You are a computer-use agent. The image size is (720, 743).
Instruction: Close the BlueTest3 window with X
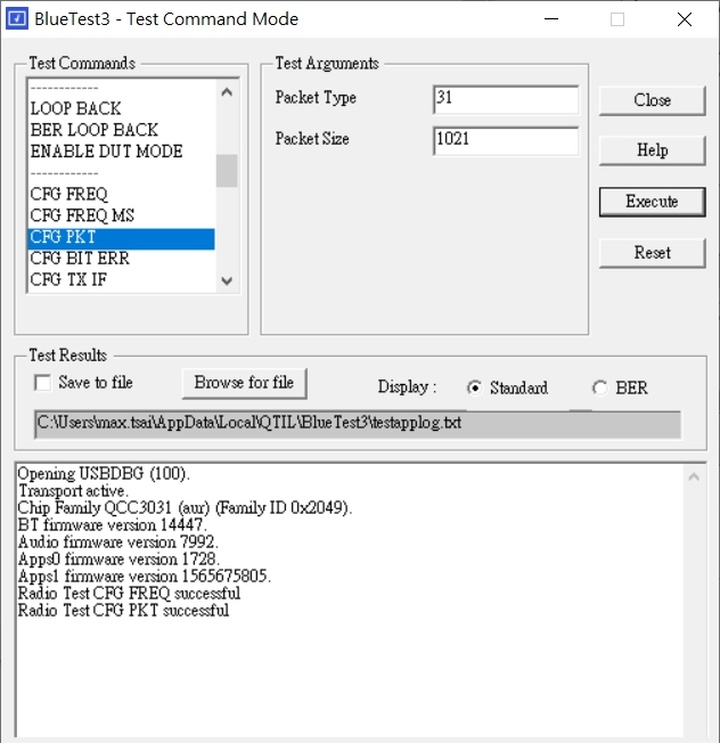684,19
